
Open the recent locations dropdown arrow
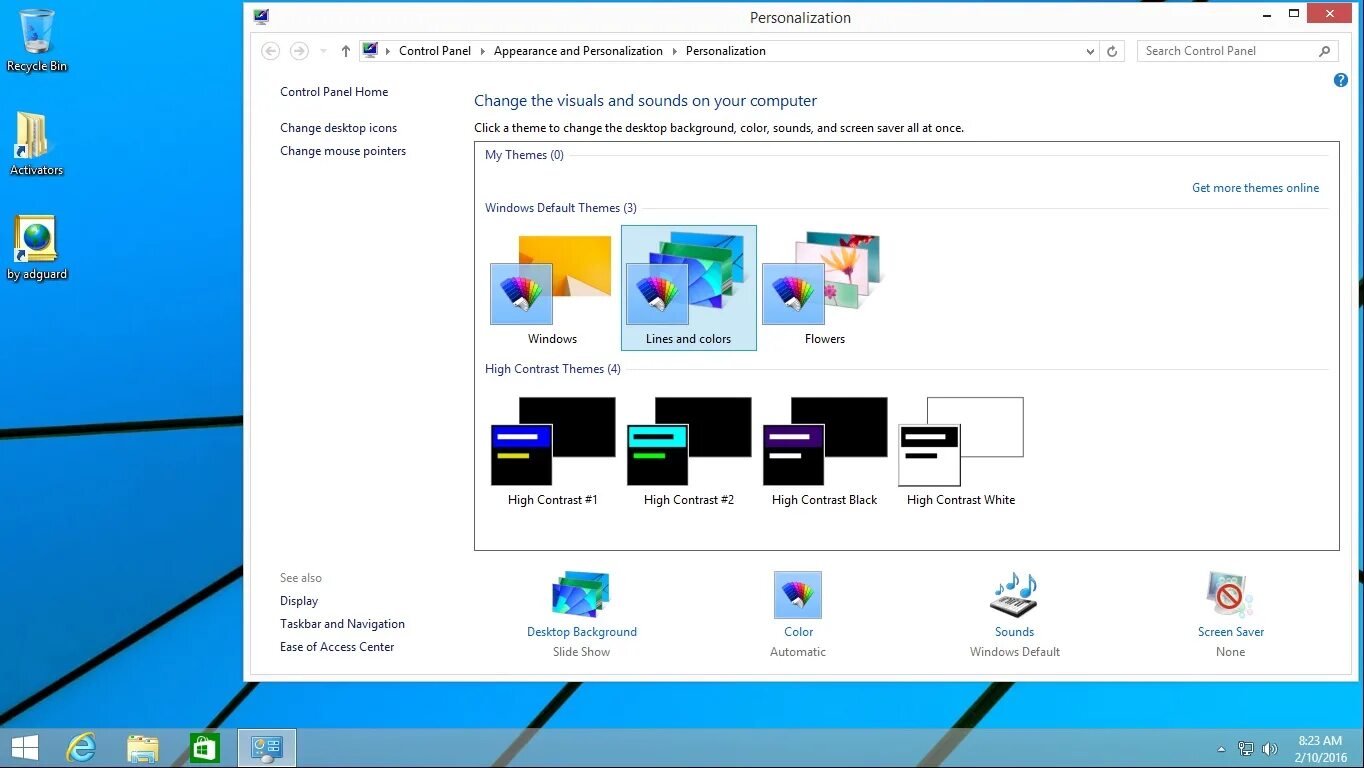click(323, 51)
